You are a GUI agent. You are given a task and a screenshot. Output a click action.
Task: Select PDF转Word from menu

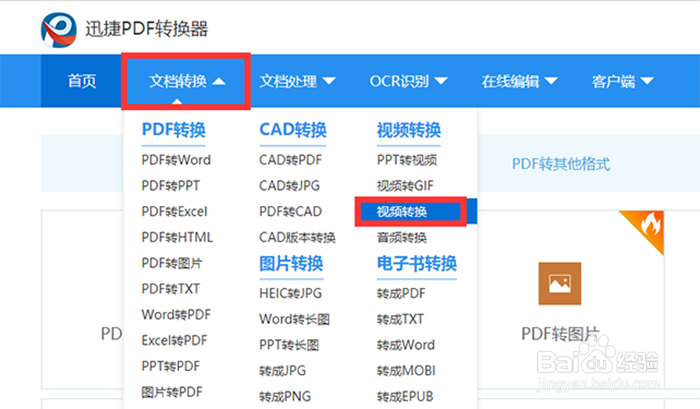(176, 160)
